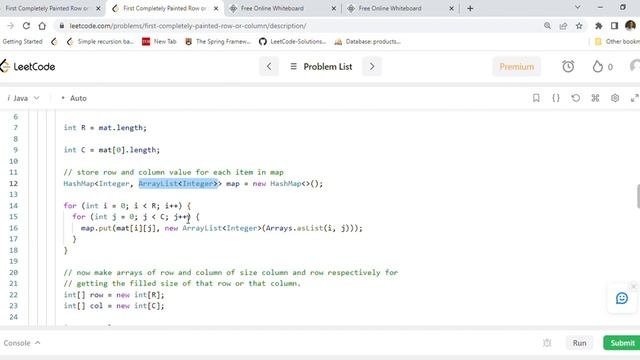
Task: Open 'The Spring Framew...' bookmark
Action: 218,41
